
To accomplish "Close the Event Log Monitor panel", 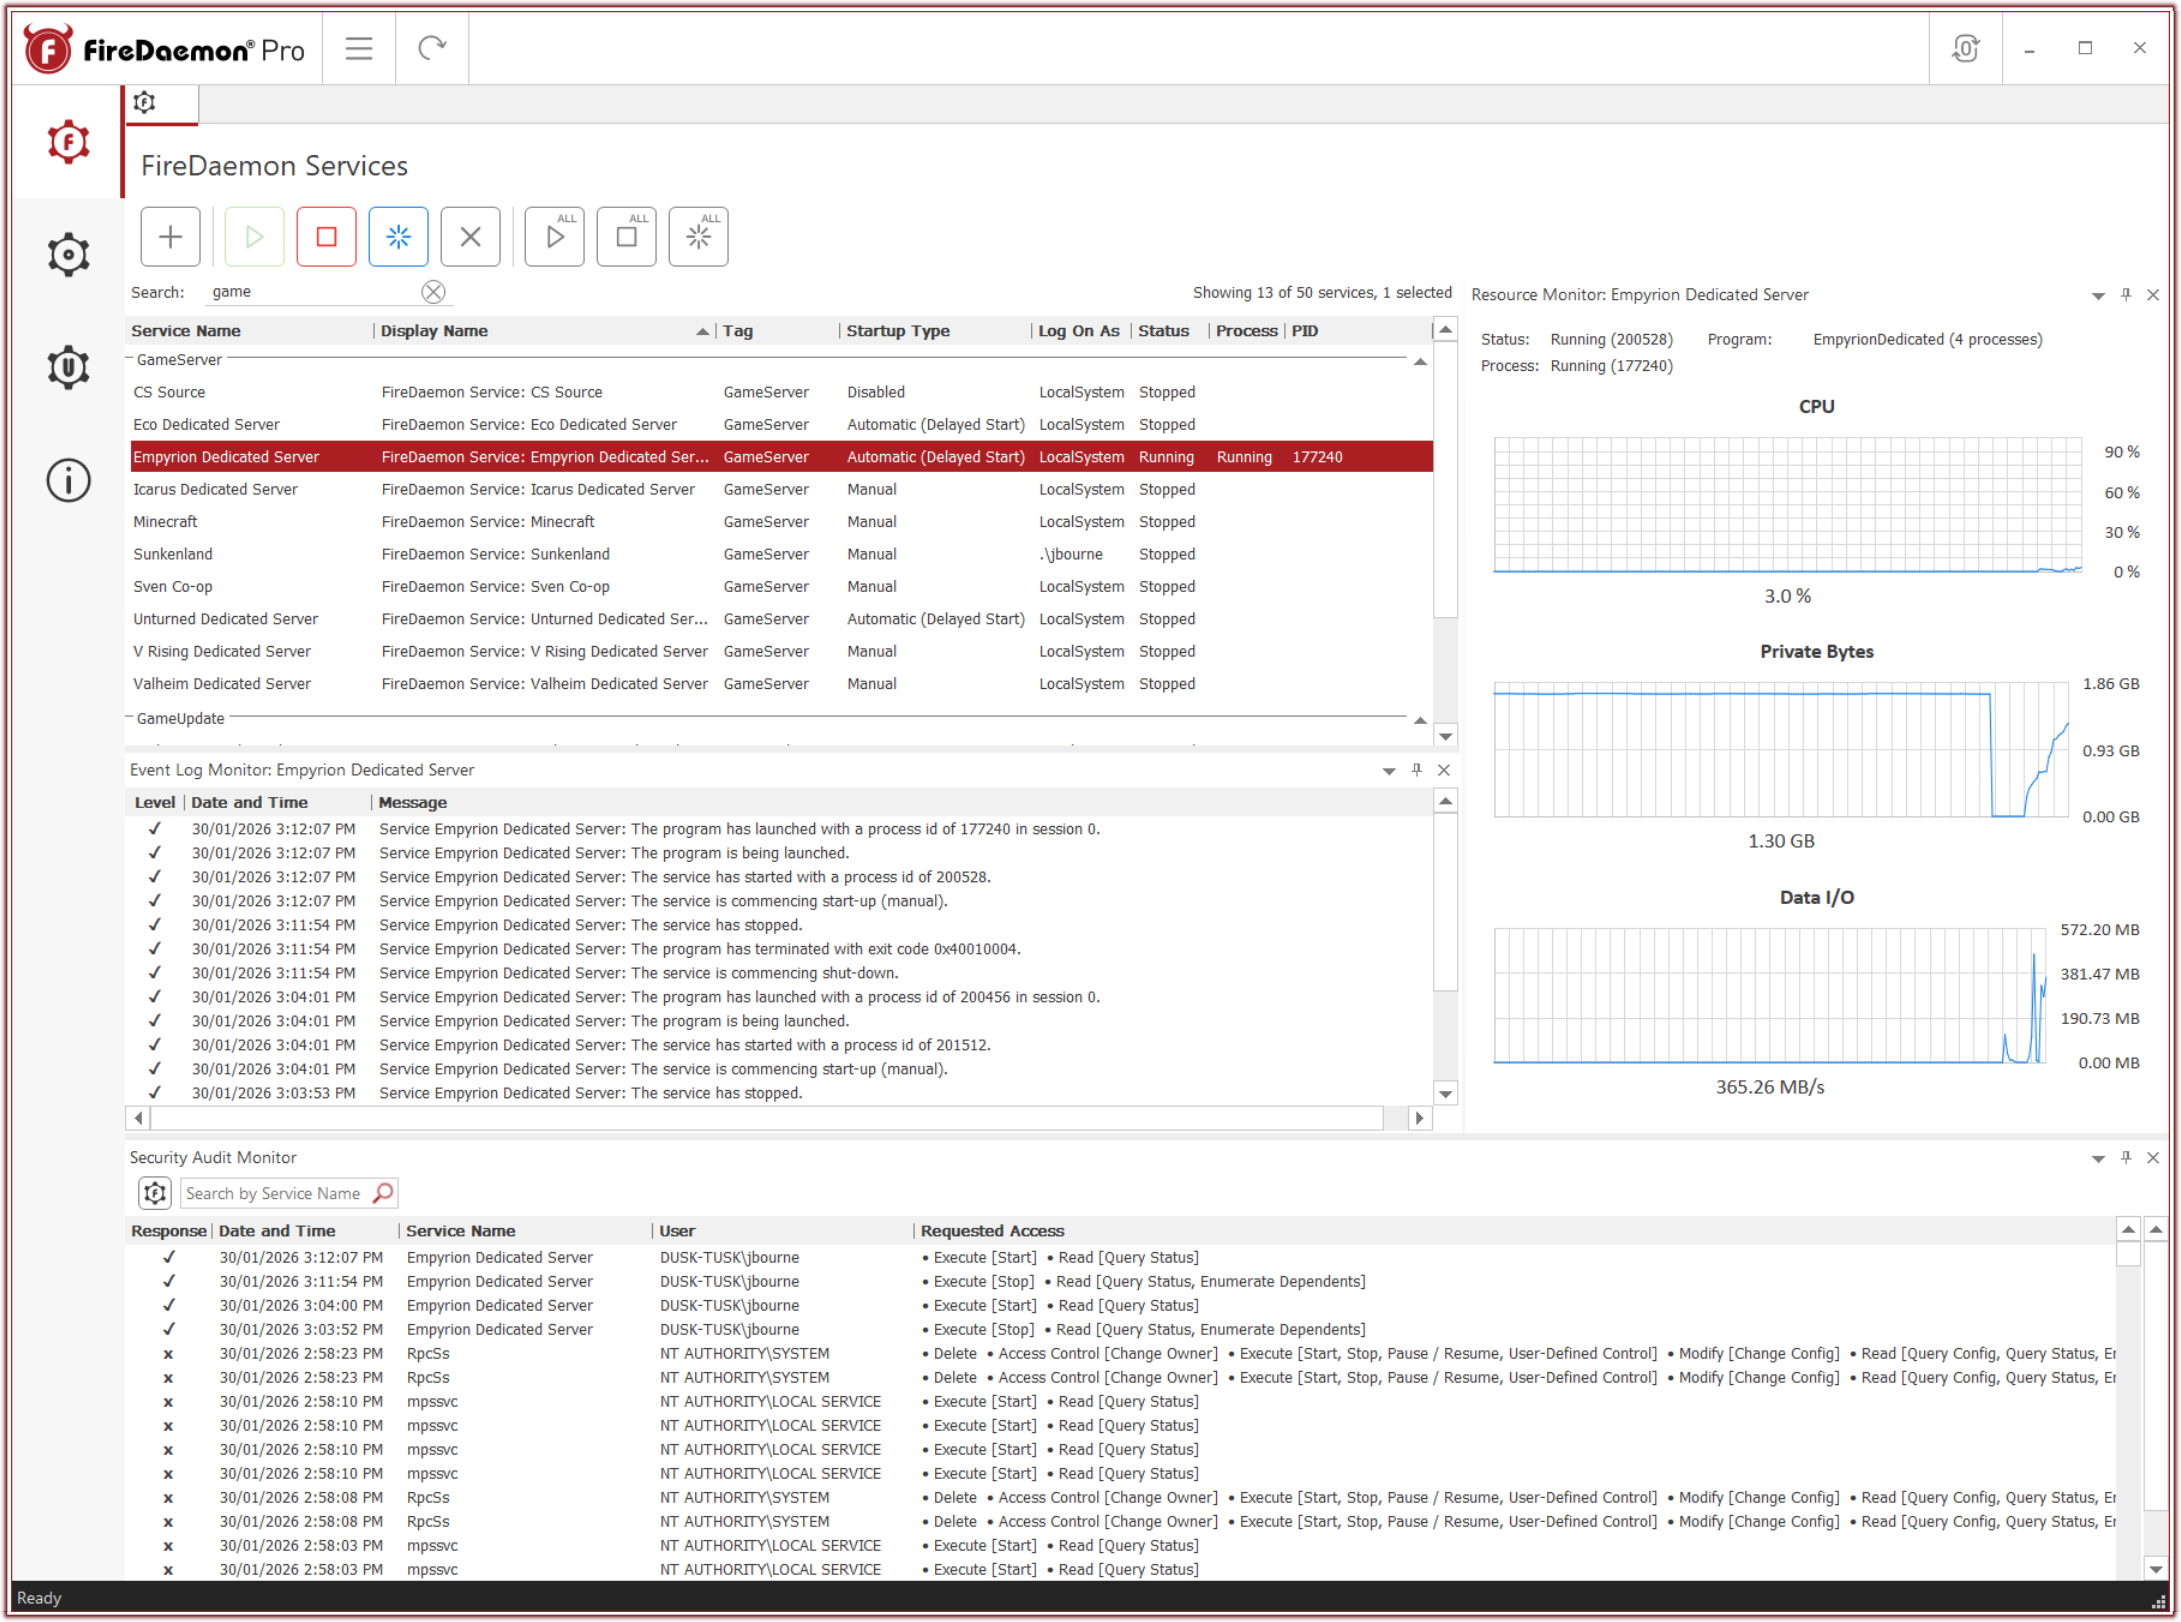I will pos(1444,770).
